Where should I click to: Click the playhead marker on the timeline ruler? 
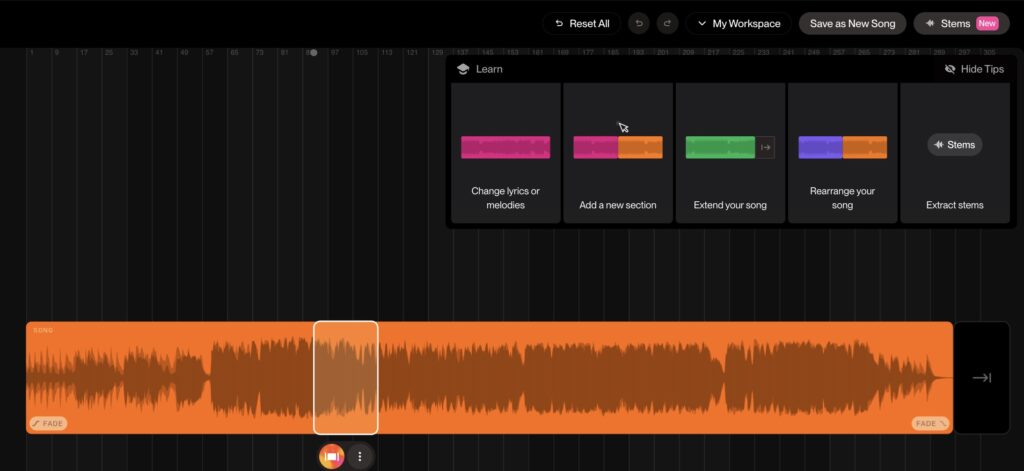tap(313, 52)
